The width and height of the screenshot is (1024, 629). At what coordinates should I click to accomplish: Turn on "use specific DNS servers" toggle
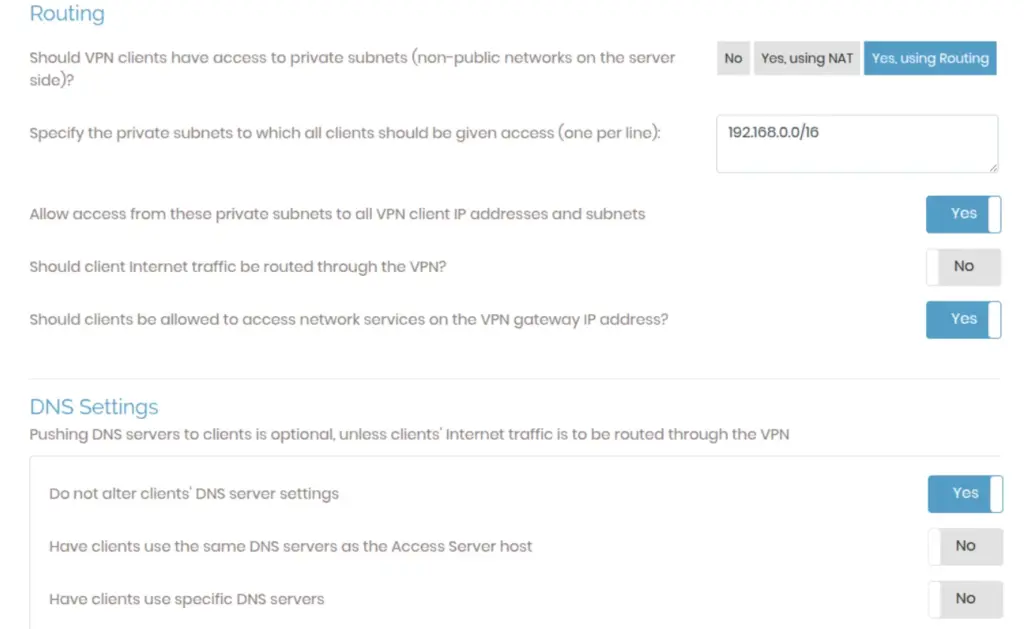pos(965,599)
